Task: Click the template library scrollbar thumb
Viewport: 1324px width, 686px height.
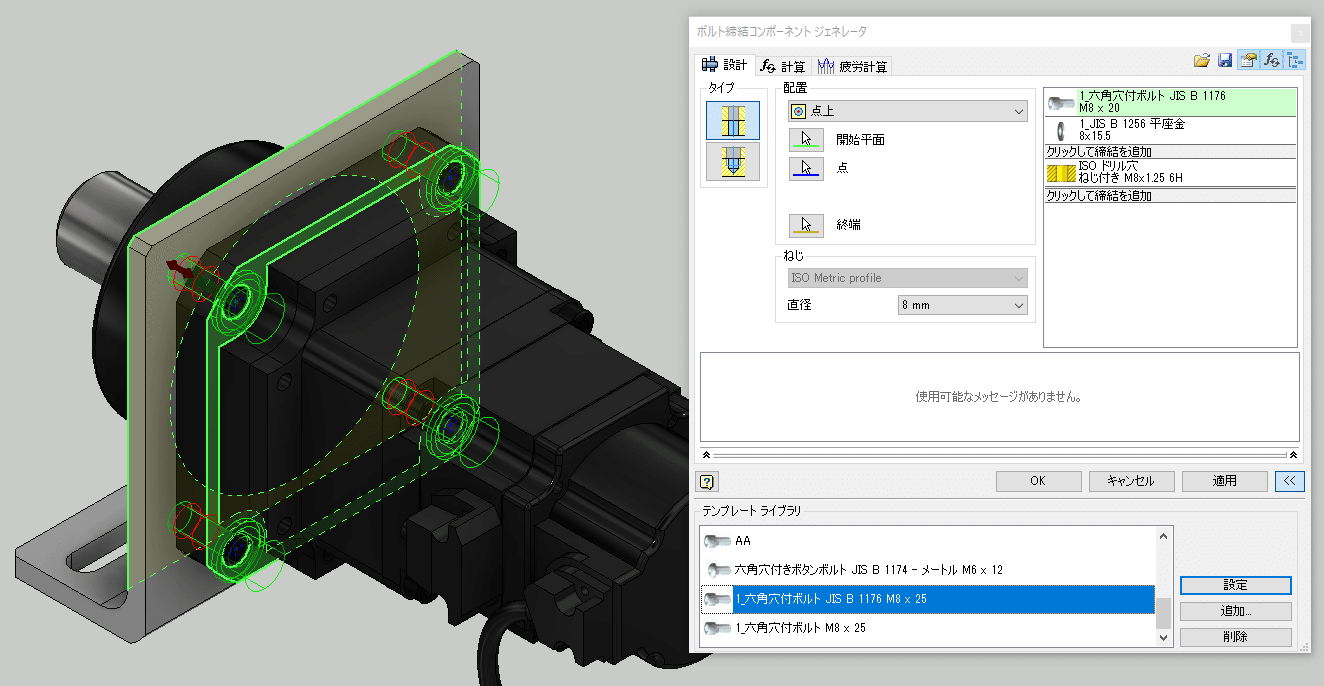Action: click(1163, 611)
